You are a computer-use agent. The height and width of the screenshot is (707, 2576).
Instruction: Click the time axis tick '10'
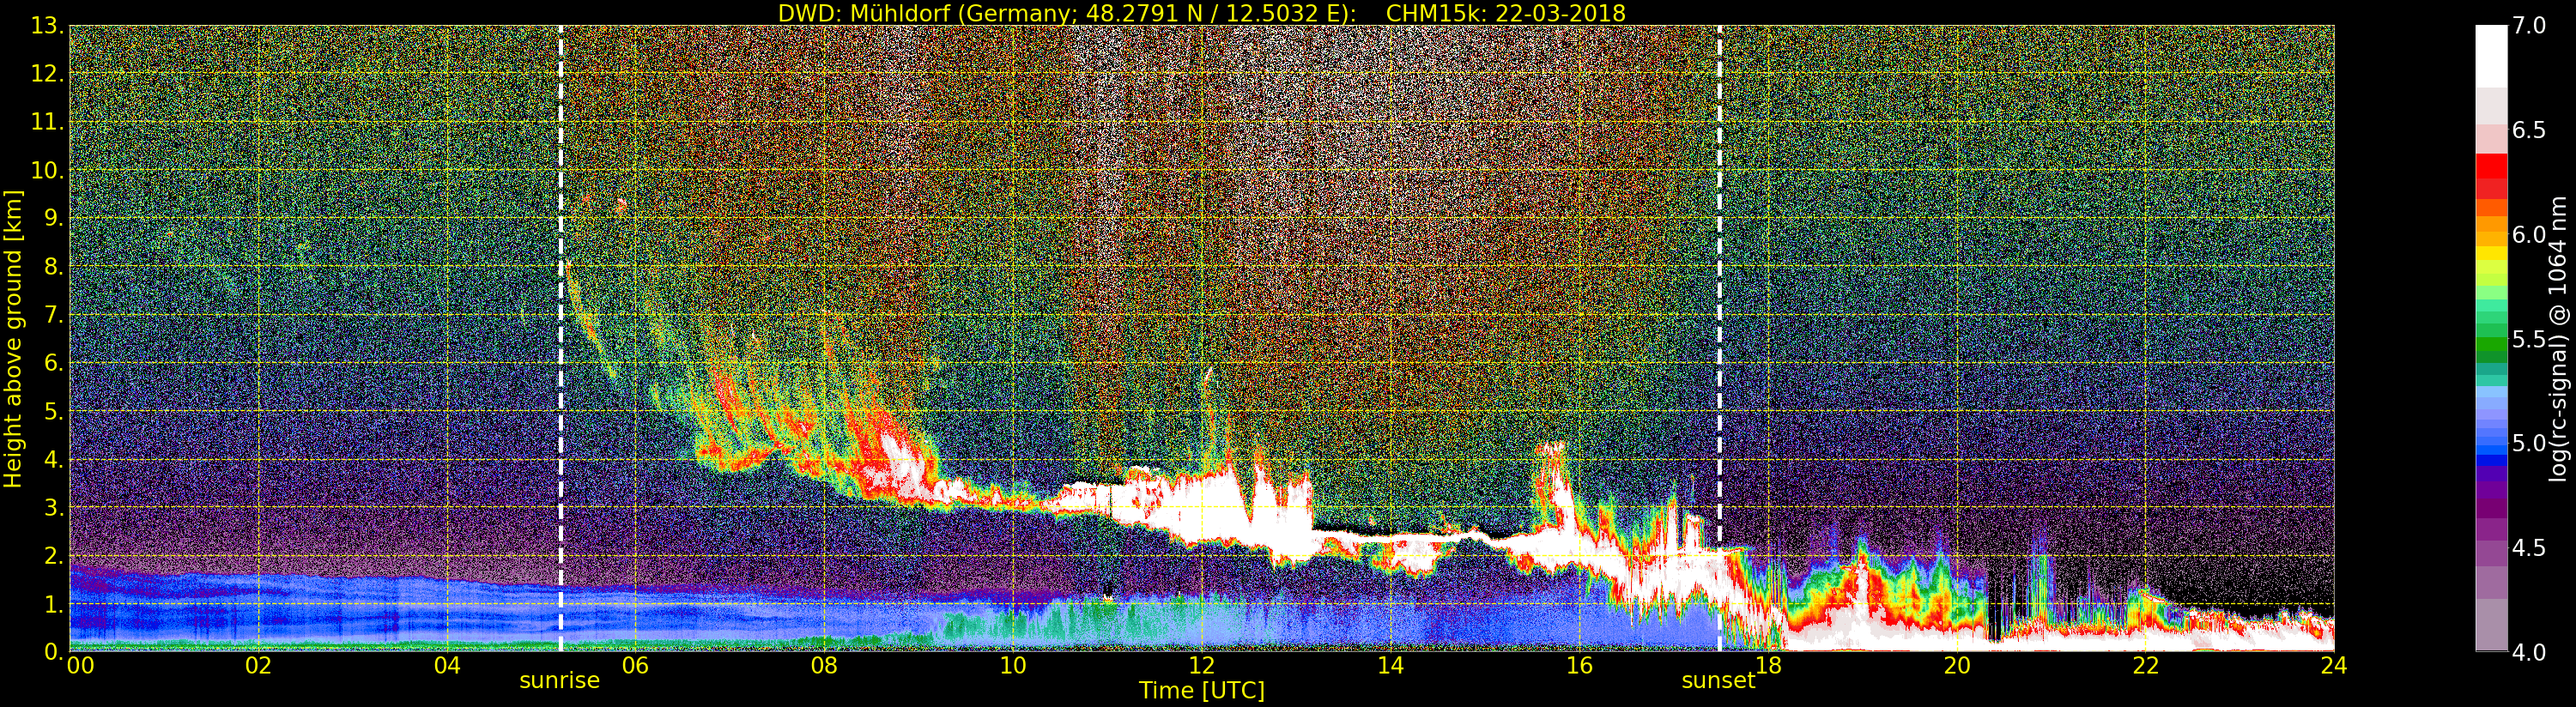1013,666
